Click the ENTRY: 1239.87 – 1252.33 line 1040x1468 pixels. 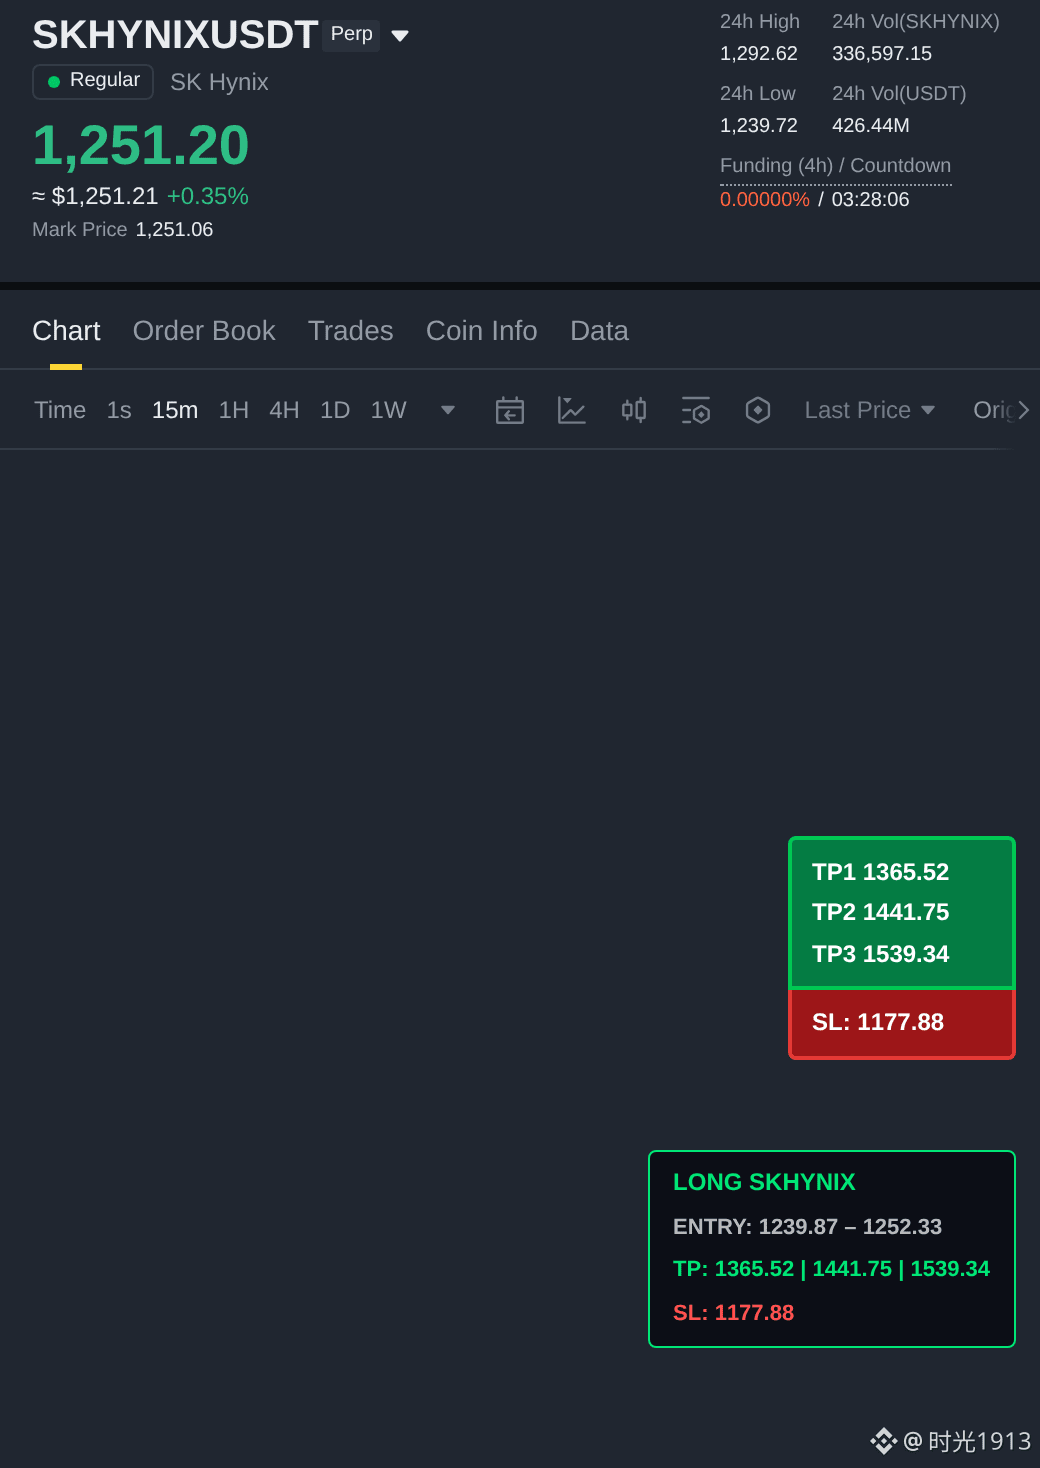807,1227
